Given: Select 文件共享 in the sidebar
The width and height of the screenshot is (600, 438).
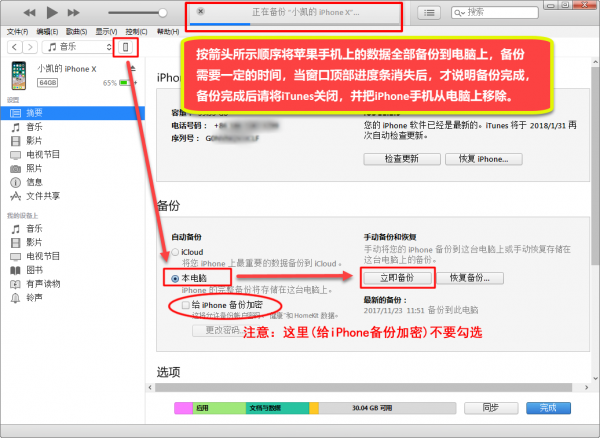Looking at the screenshot, I should point(43,196).
